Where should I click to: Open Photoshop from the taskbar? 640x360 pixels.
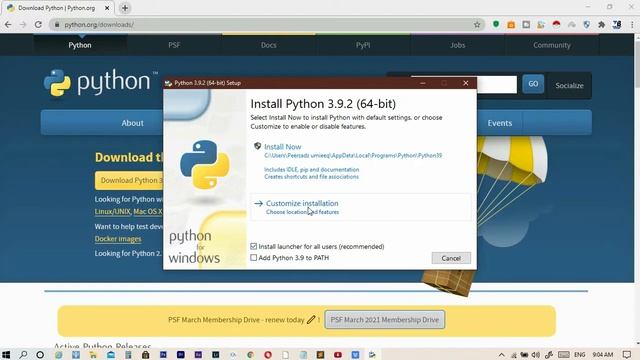(163, 354)
